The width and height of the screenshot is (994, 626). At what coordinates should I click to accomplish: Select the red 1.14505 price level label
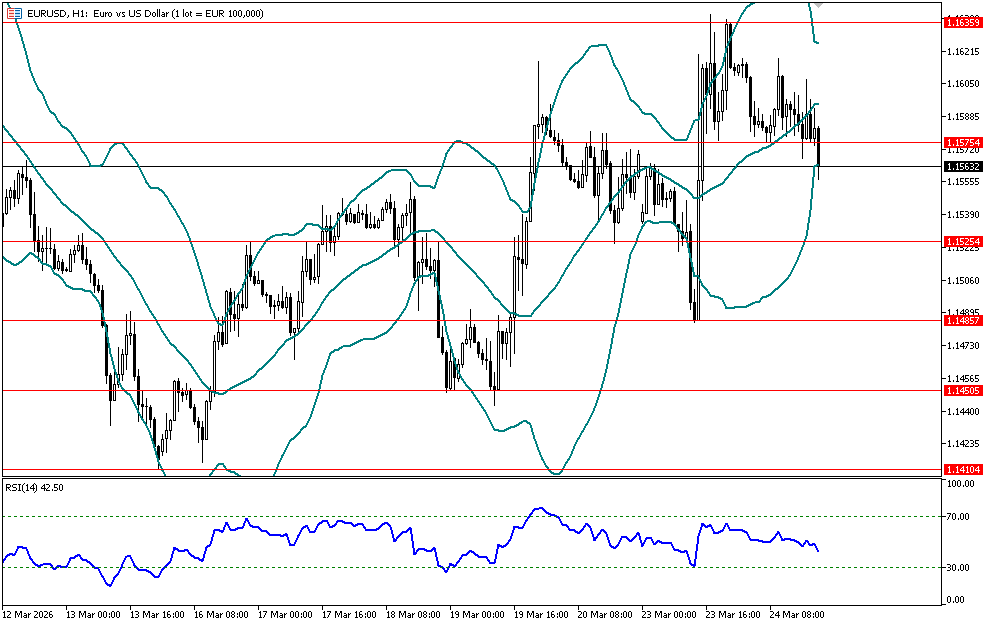pos(962,391)
